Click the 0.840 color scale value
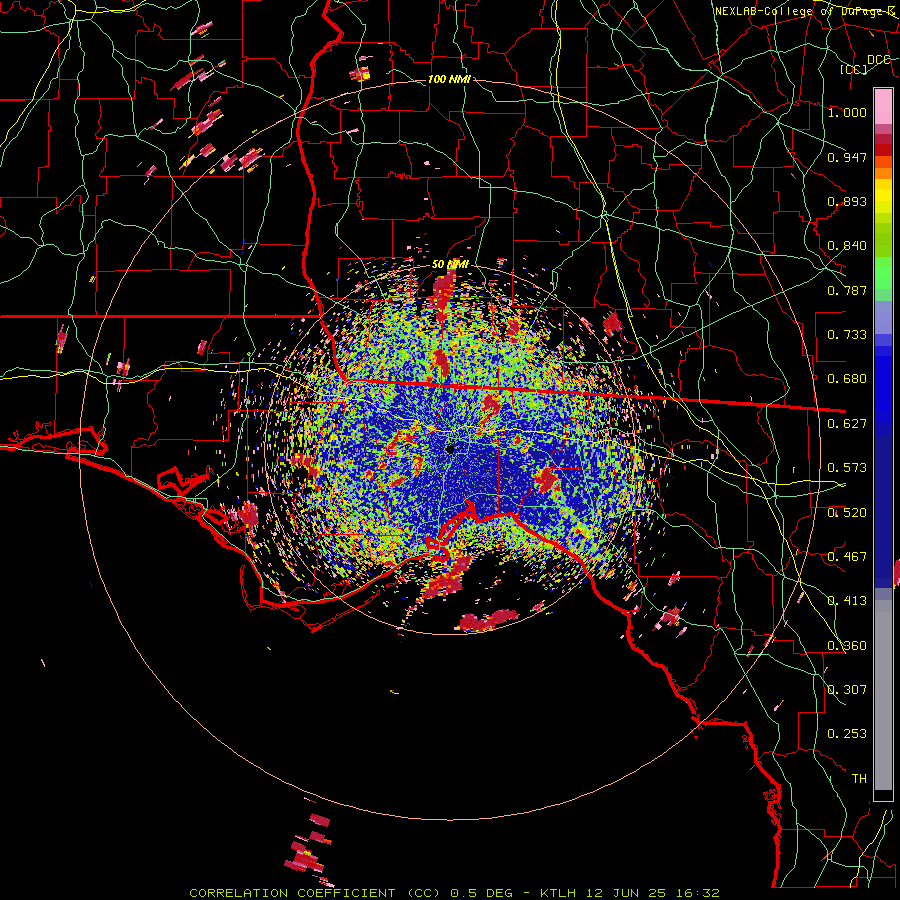This screenshot has height=900, width=900. point(847,246)
